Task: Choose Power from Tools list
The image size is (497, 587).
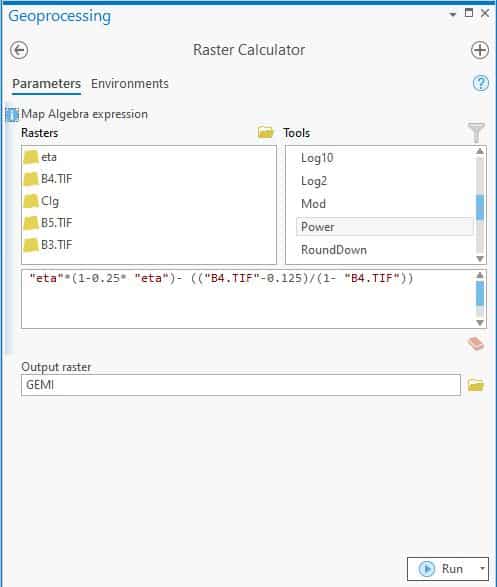Action: [384, 227]
